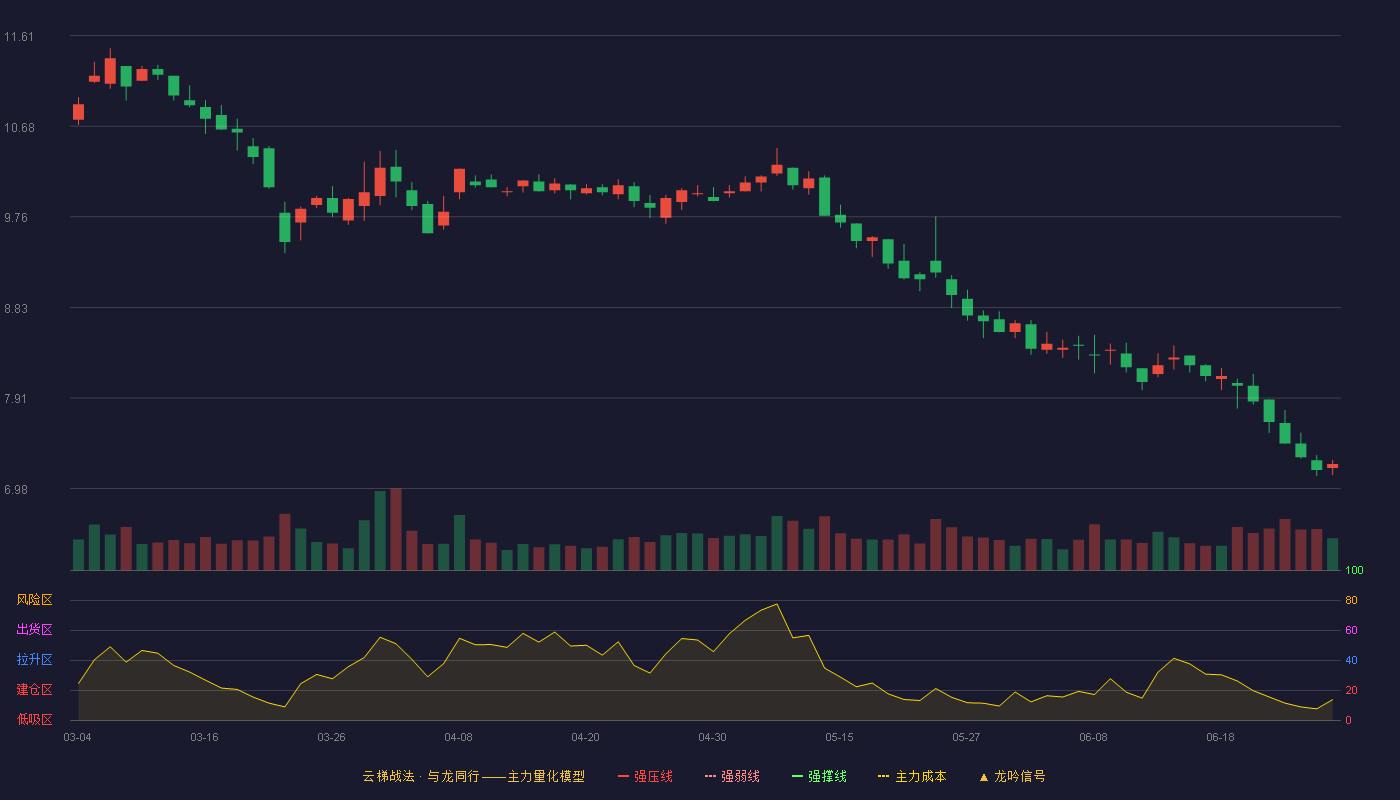Image resolution: width=1400 pixels, height=800 pixels.
Task: Select the 风险区 zone label
Action: 34,600
